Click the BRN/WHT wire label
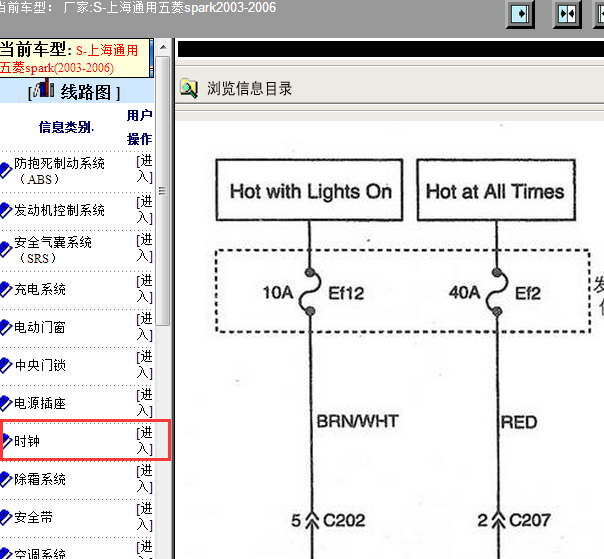This screenshot has width=604, height=559. click(357, 421)
